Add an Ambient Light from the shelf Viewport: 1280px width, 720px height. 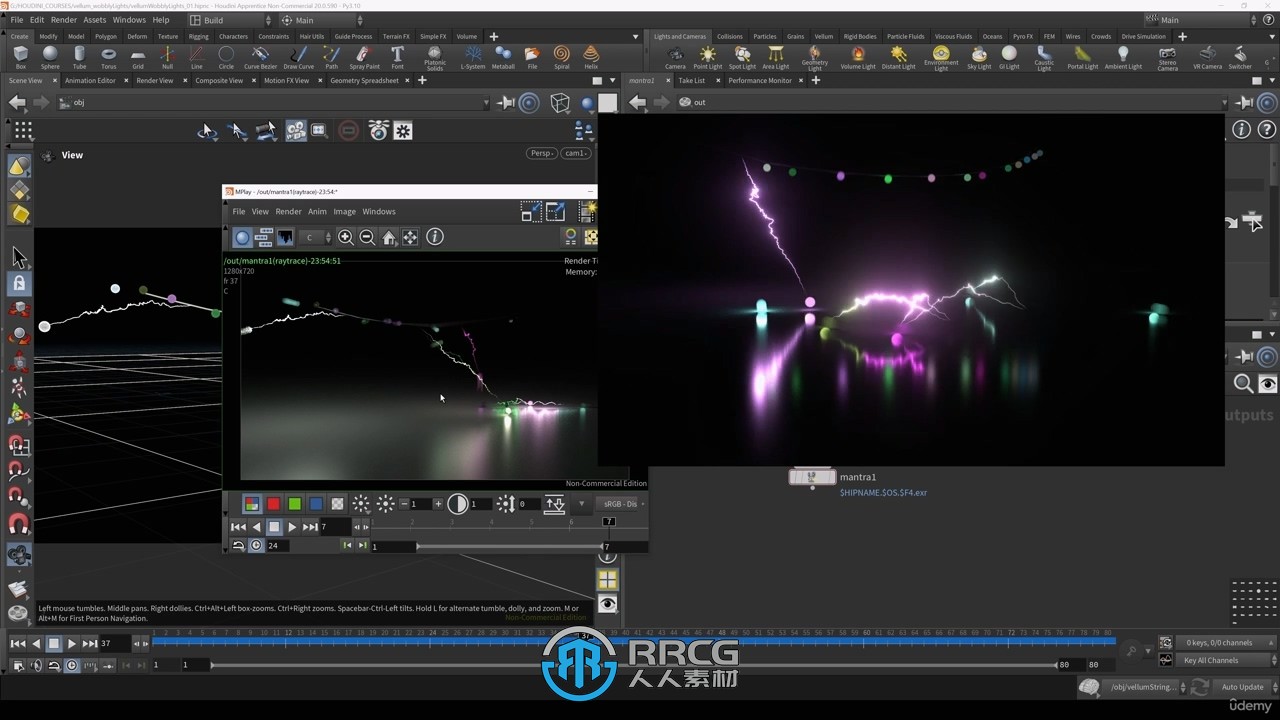click(1123, 57)
